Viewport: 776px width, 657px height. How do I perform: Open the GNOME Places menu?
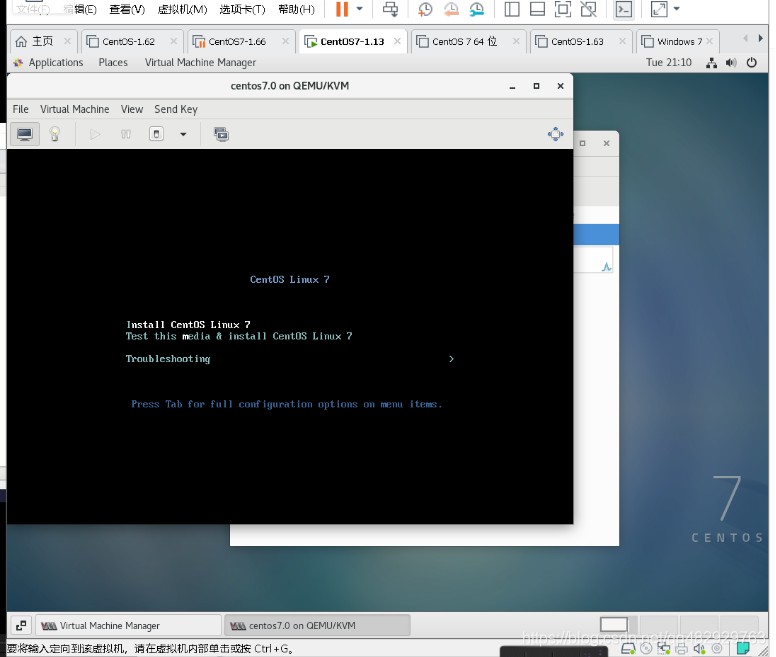[113, 63]
